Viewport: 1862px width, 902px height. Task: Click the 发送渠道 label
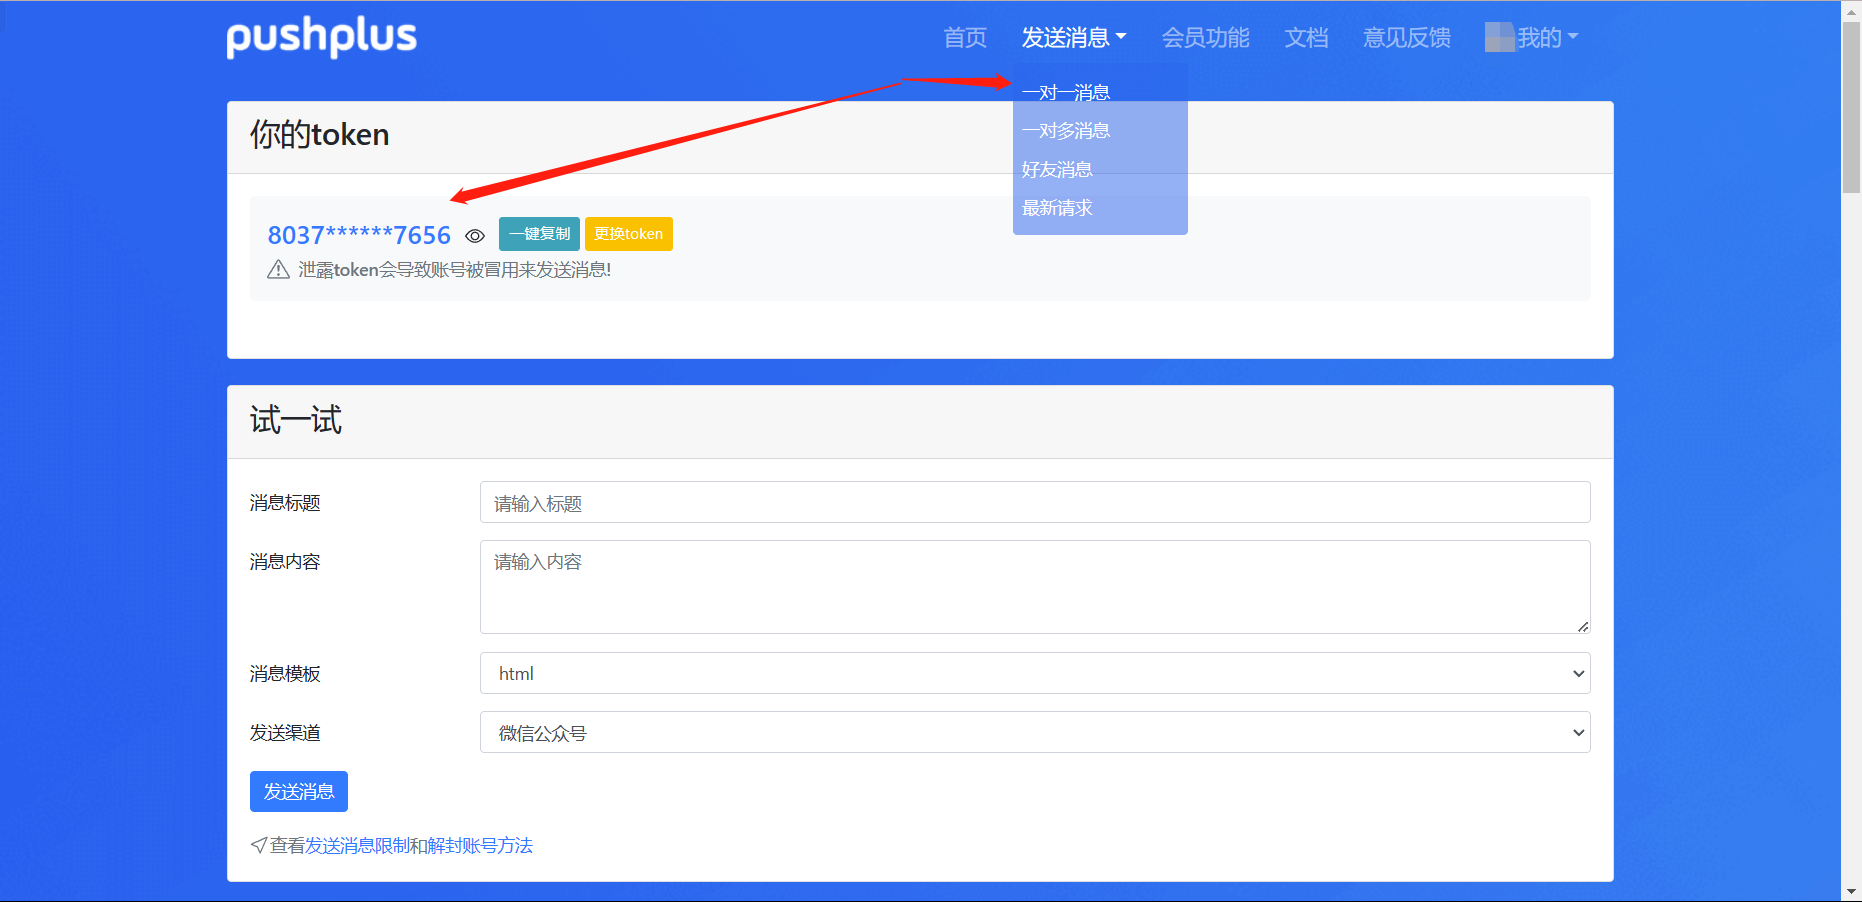285,733
